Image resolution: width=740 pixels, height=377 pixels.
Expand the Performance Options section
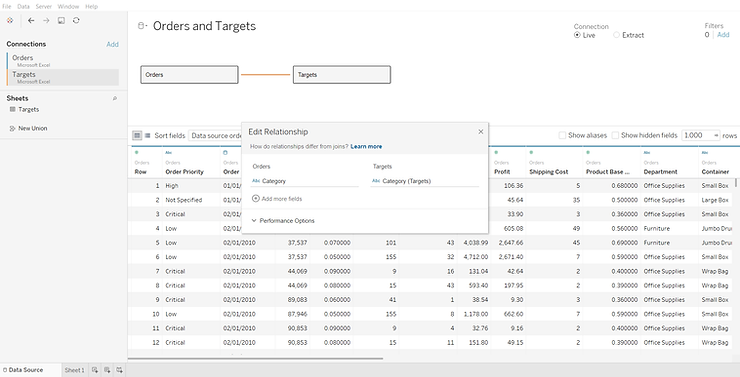[283, 220]
